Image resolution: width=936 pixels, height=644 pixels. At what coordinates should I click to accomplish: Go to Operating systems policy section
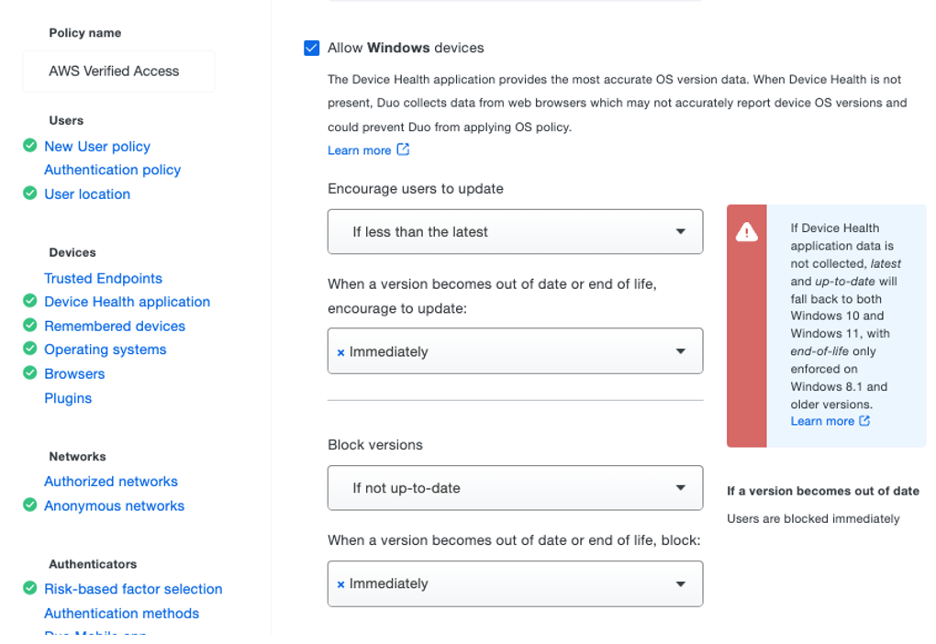coord(105,349)
